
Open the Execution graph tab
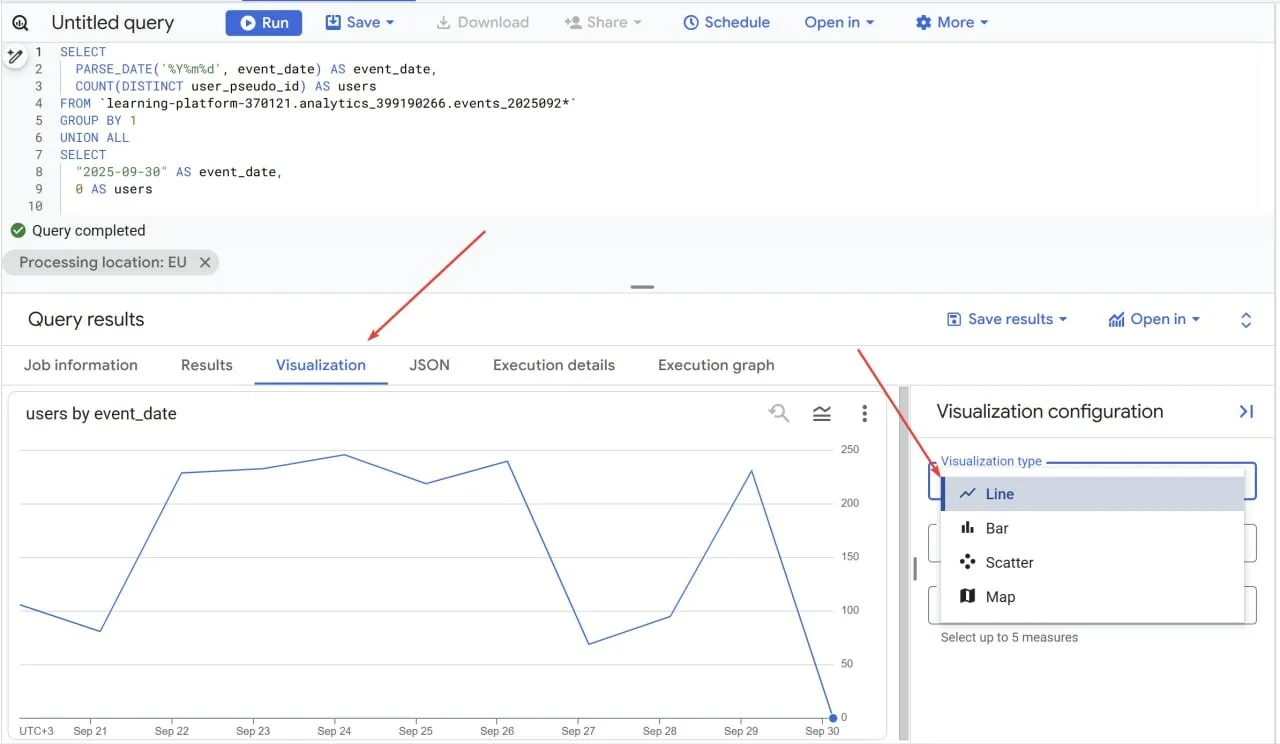pyautogui.click(x=716, y=365)
